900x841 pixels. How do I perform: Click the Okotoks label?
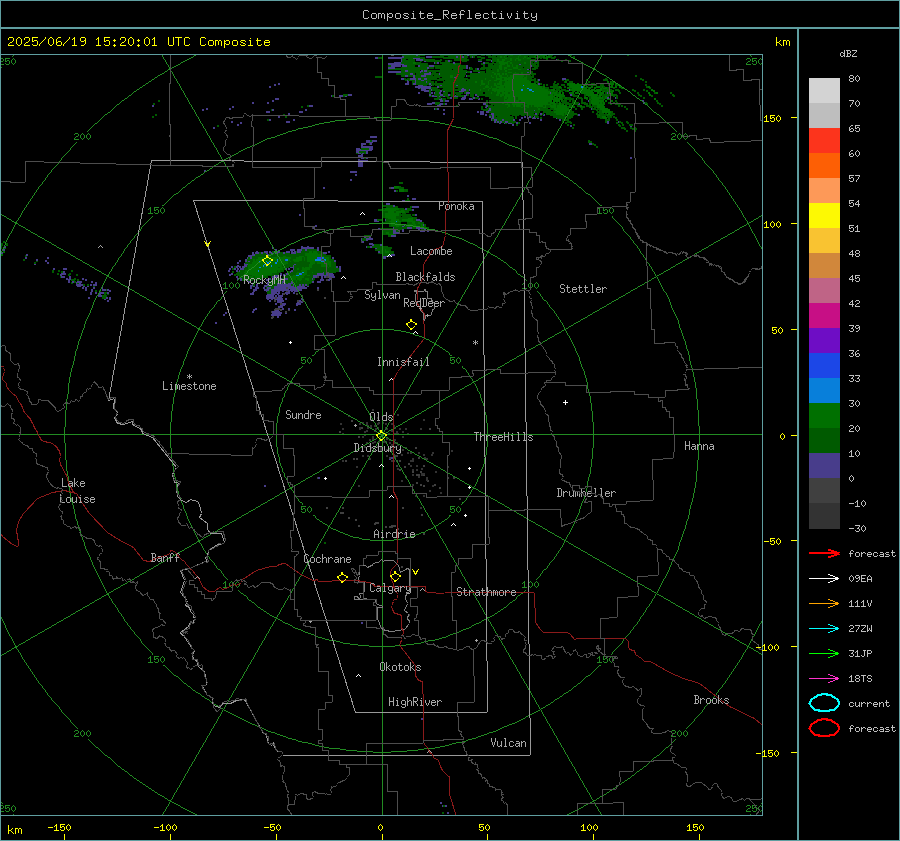point(400,667)
